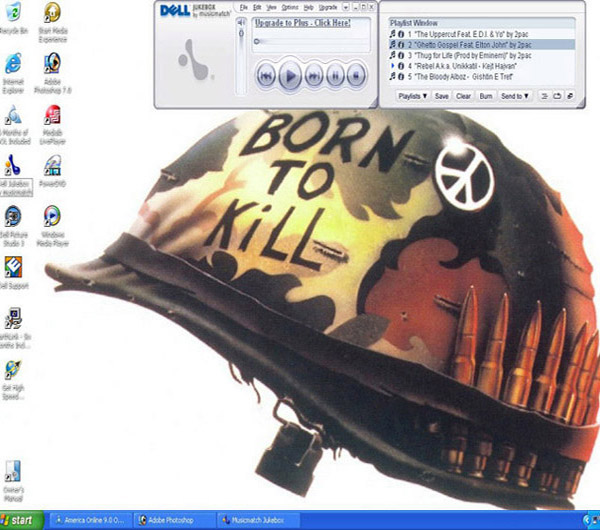Screen dimensions: 600x530
Task: Select the LivePlayer desktop shortcut
Action: 52,124
